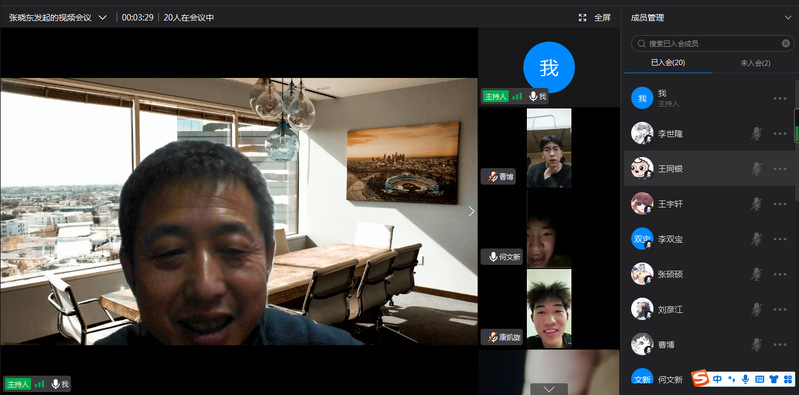Viewport: 799px width, 395px height.
Task: Click the right arrow on main video edge
Action: tap(471, 211)
